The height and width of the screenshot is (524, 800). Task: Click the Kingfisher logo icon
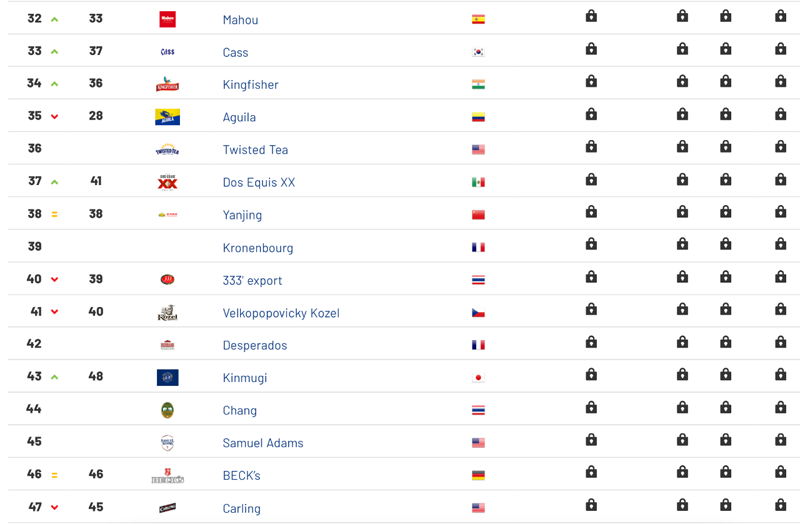167,84
